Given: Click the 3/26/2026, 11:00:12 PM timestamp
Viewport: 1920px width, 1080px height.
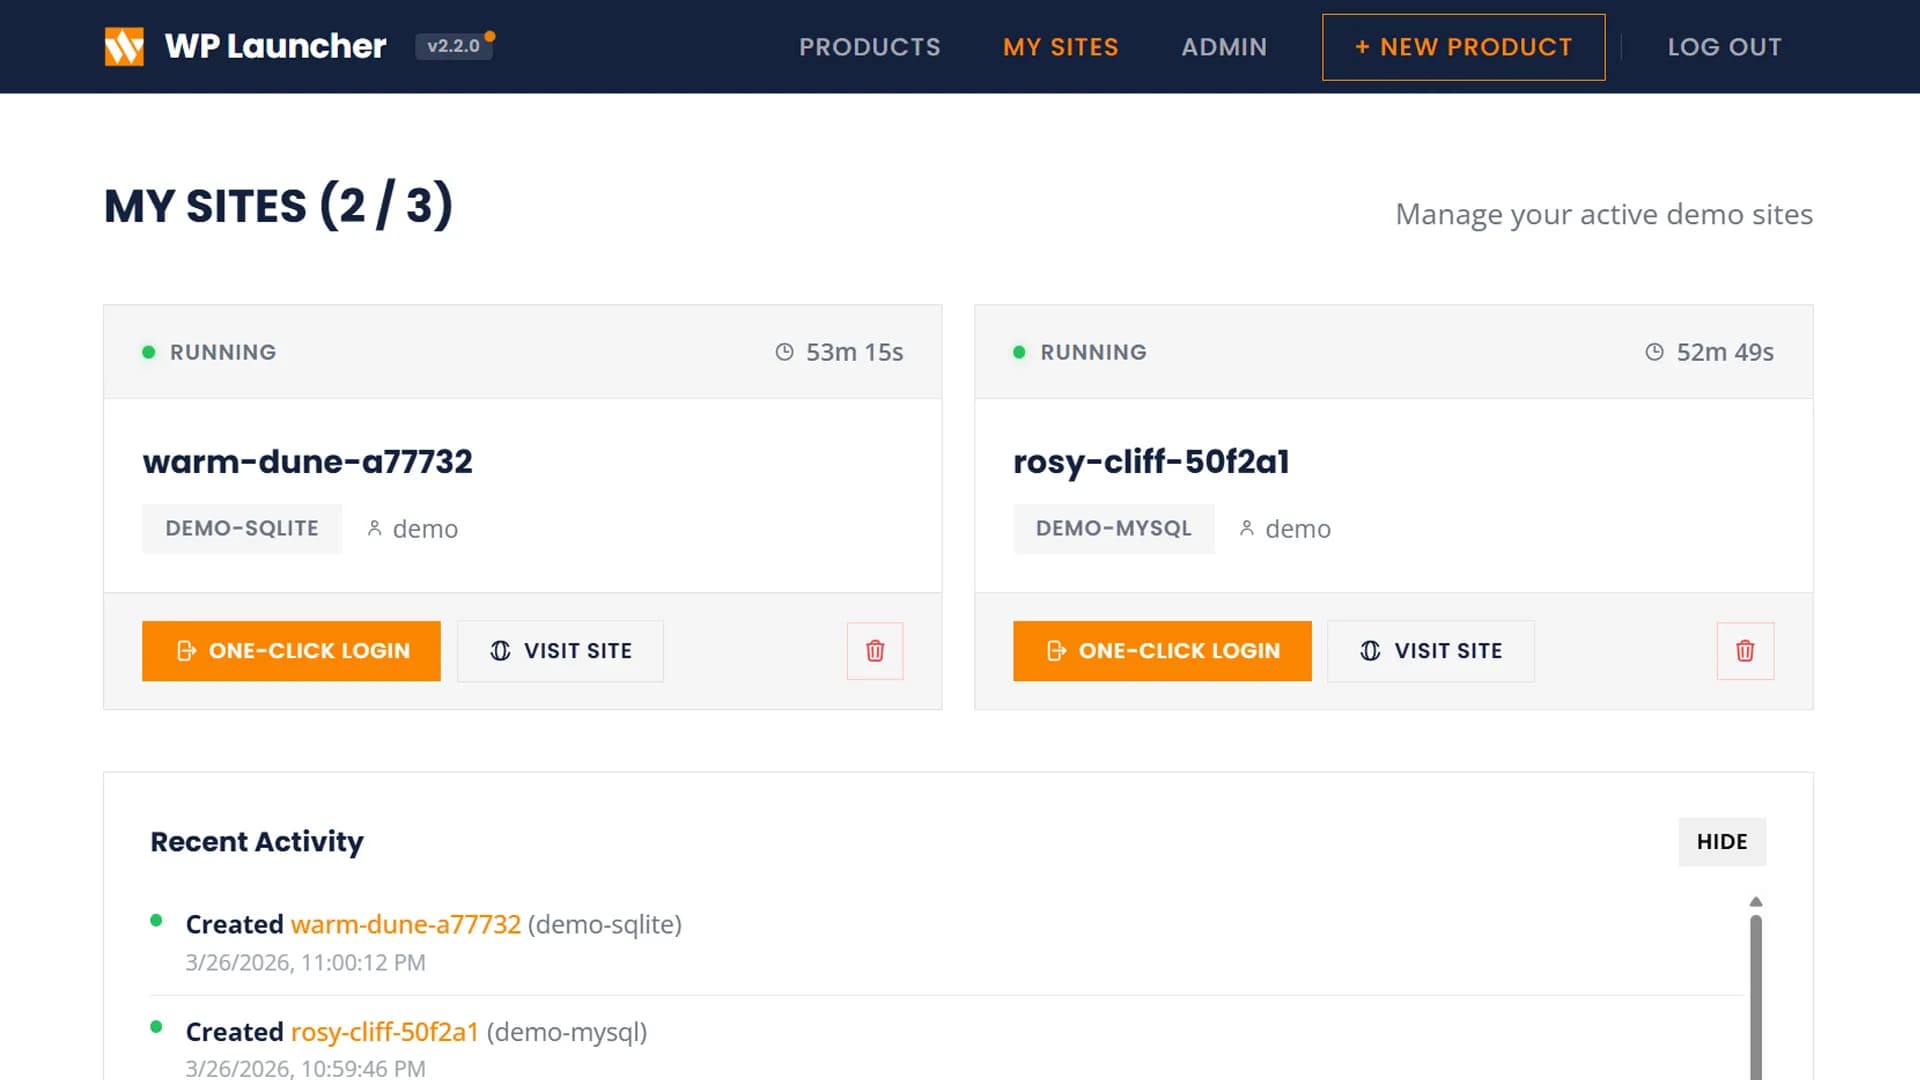Looking at the screenshot, I should [306, 962].
